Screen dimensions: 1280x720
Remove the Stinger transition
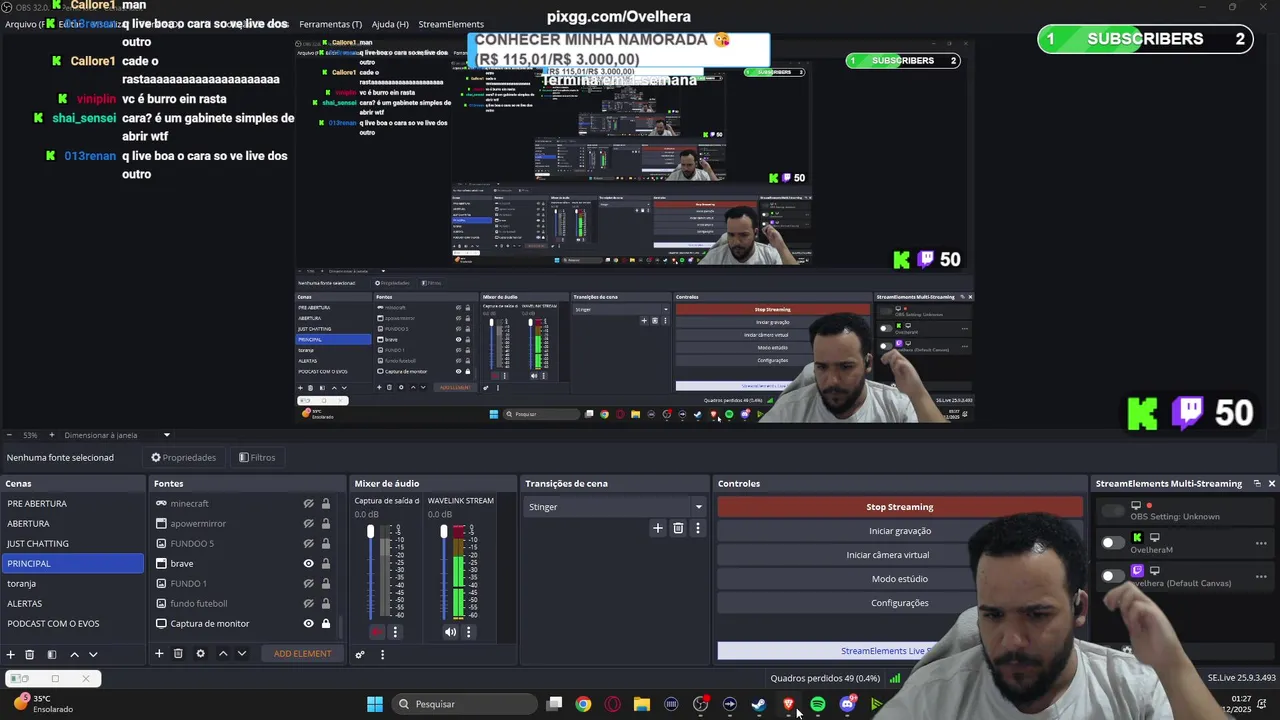click(x=678, y=528)
